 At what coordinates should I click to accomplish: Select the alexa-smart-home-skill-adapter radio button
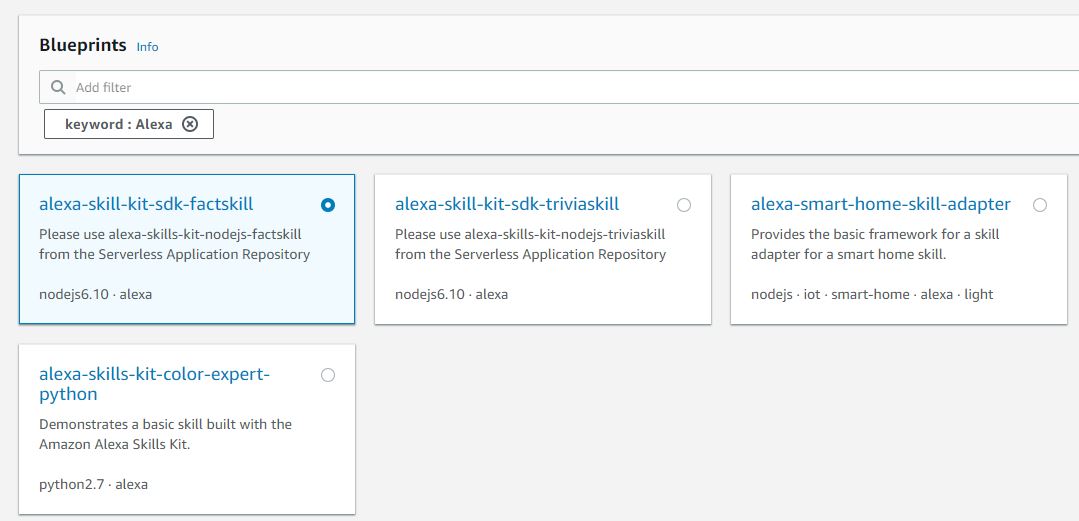(x=1040, y=205)
